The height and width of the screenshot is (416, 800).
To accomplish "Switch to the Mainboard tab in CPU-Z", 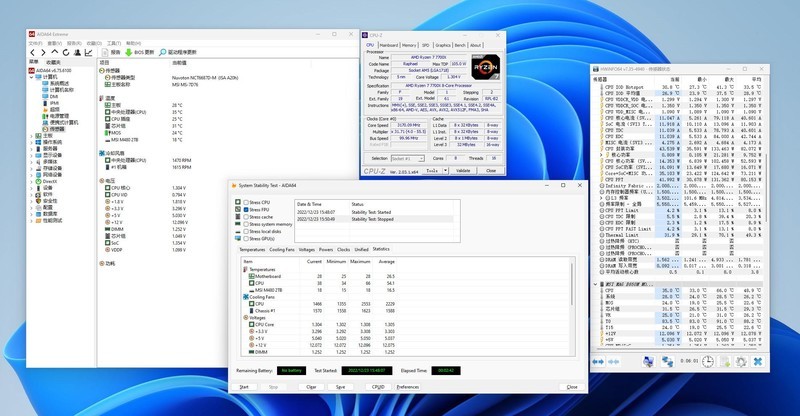I will [389, 45].
